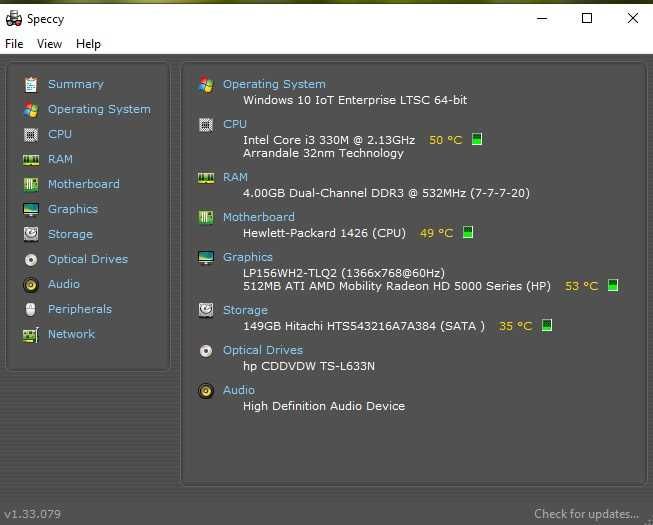Select Summary in the sidebar
The width and height of the screenshot is (653, 525).
coord(76,85)
